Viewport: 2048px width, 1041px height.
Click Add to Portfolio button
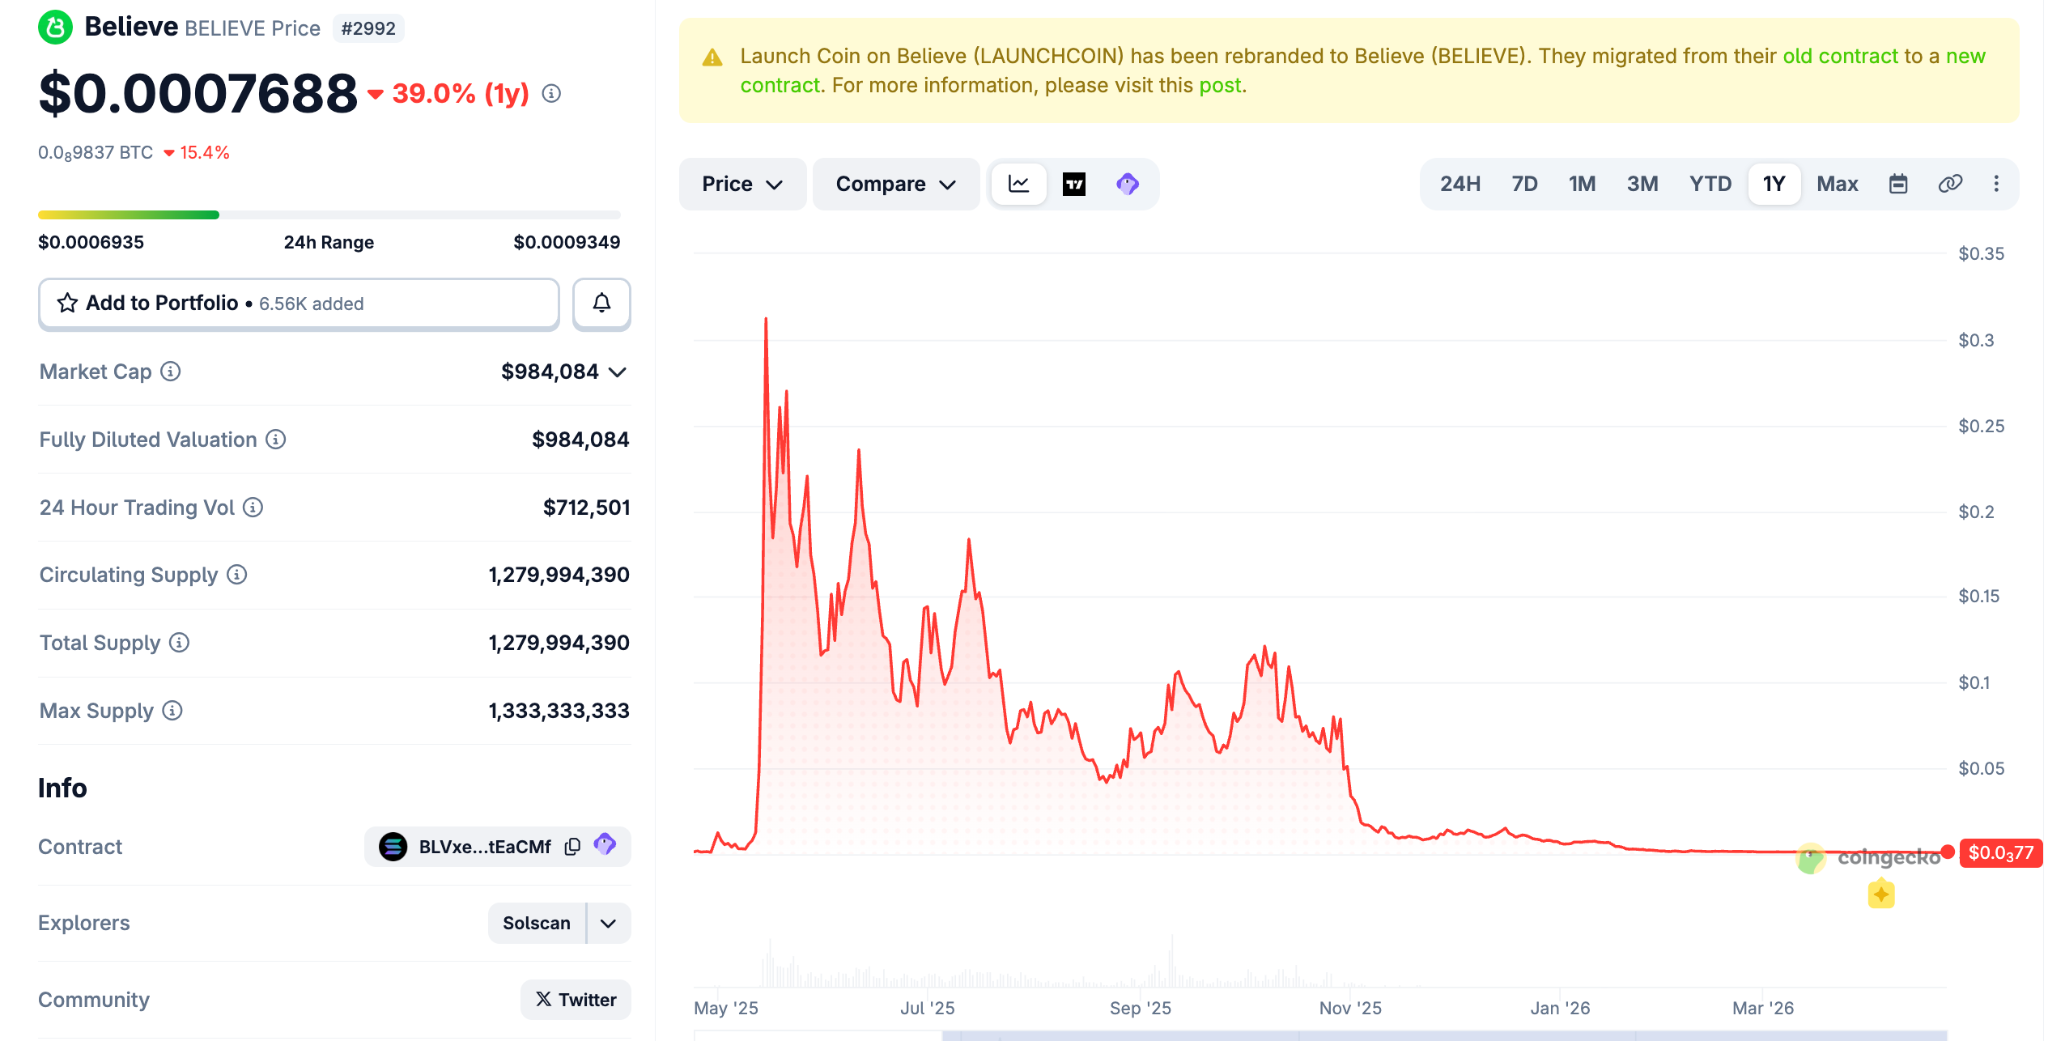click(x=298, y=303)
